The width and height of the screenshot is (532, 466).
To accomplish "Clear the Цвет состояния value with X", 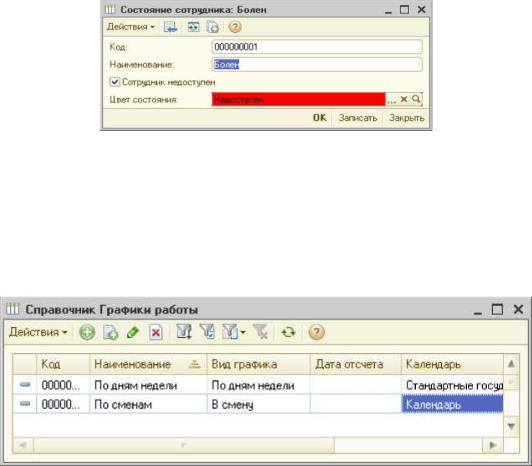I will 404,99.
